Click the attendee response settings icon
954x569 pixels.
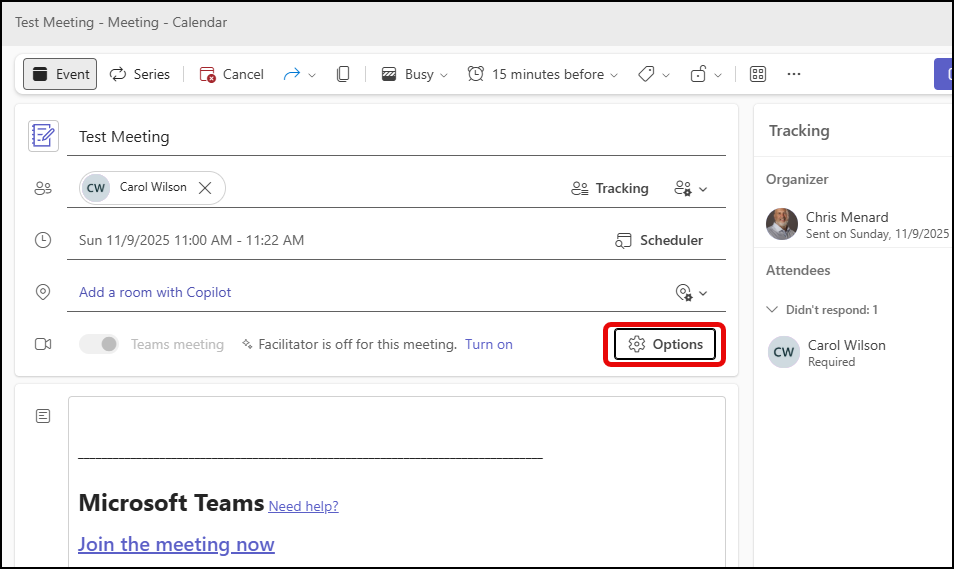[683, 189]
